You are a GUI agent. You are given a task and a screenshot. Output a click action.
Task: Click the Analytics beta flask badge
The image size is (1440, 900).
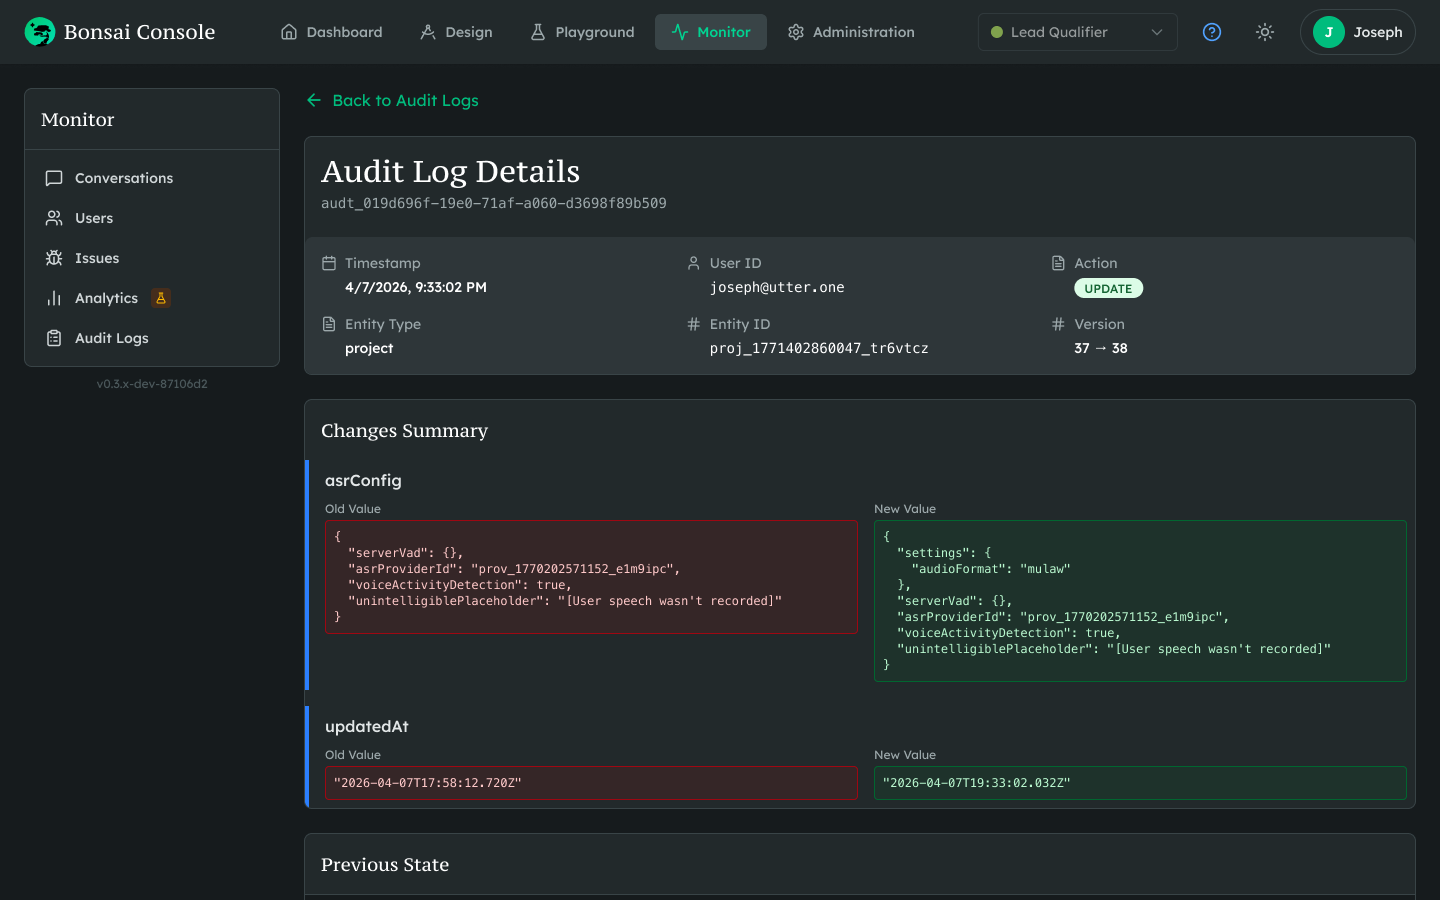click(x=160, y=298)
